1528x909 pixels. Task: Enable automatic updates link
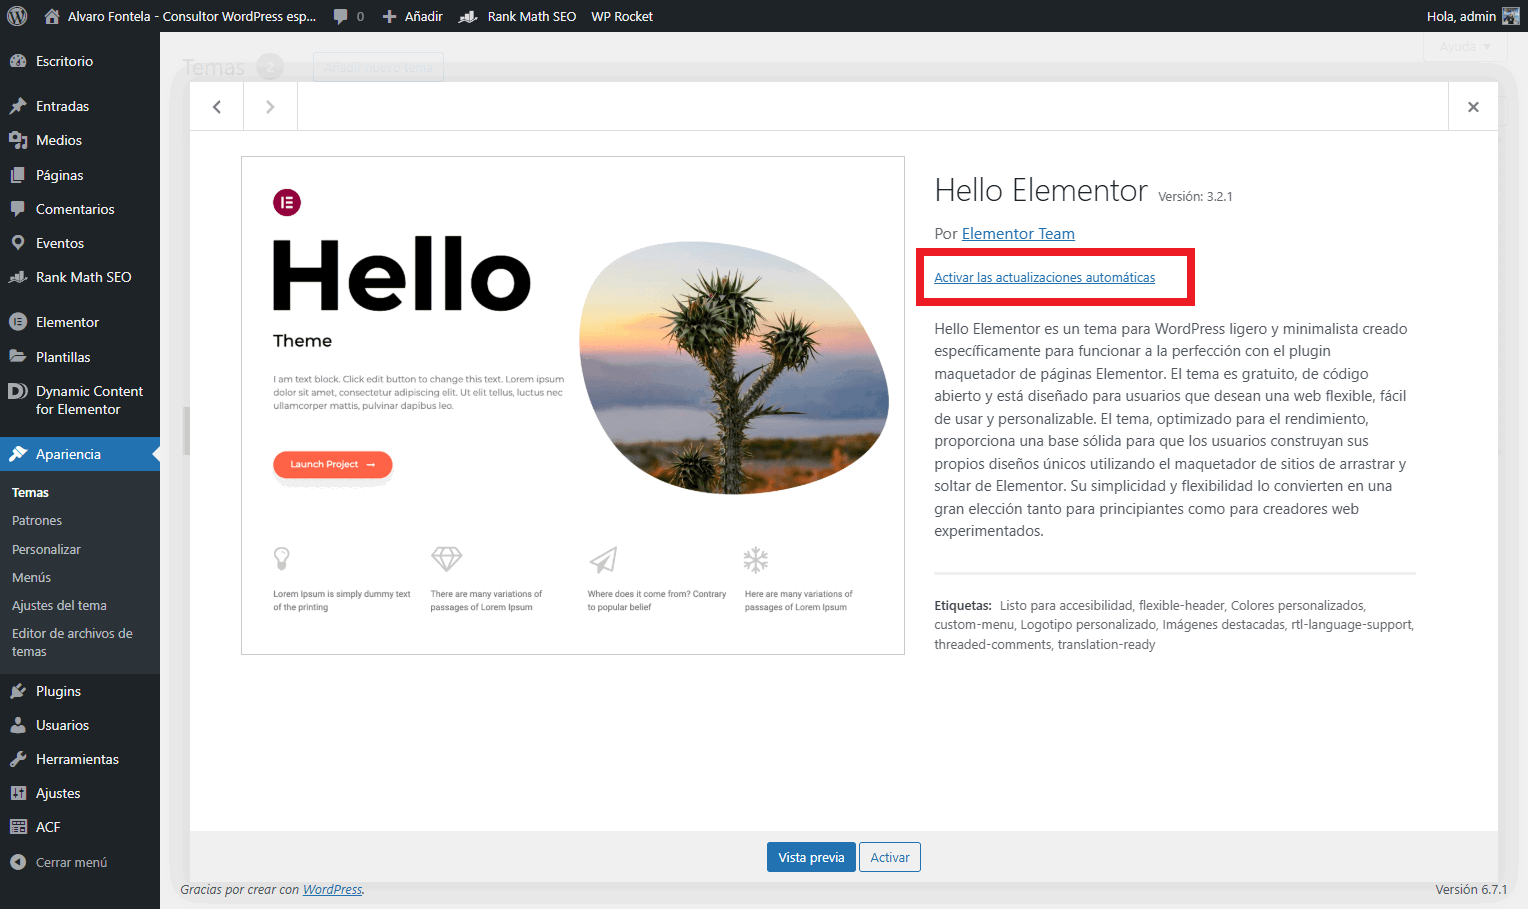coord(1044,278)
